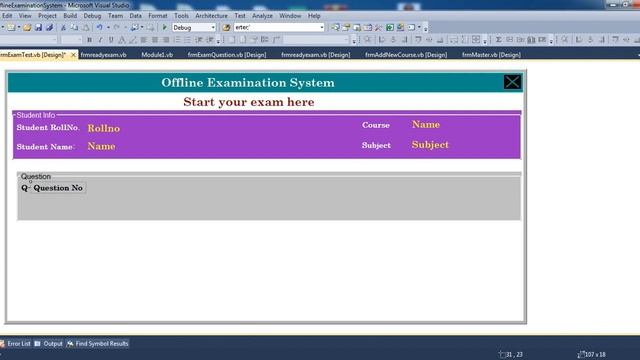This screenshot has height=360, width=640.
Task: Open the Standard toolbar overflow options arrow
Action: coord(425,28)
